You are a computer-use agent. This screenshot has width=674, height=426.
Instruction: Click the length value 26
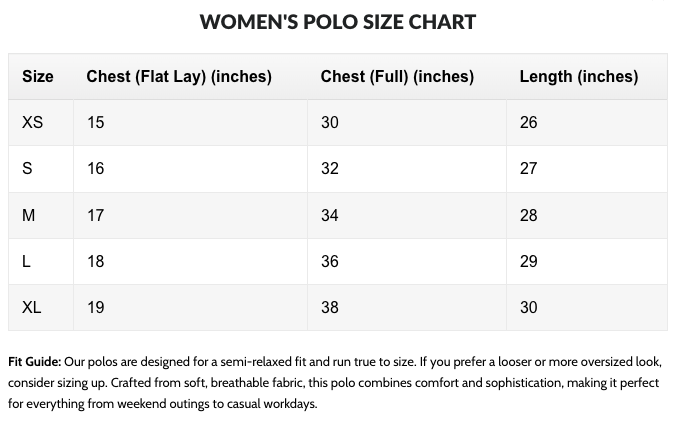point(529,123)
